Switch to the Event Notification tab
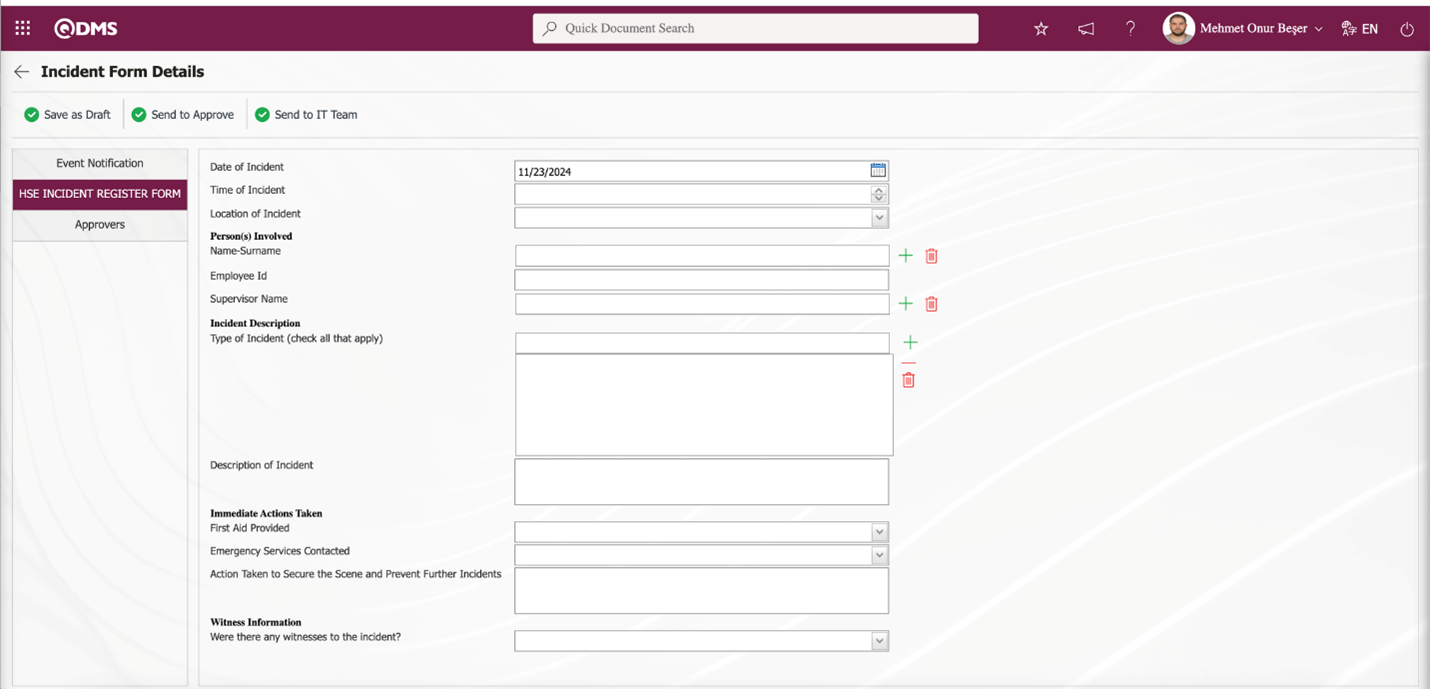This screenshot has height=689, width=1430. tap(100, 163)
